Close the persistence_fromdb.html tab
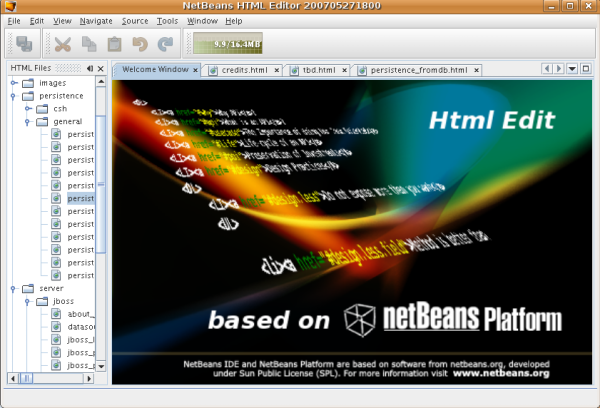The width and height of the screenshot is (600, 408). [476, 70]
